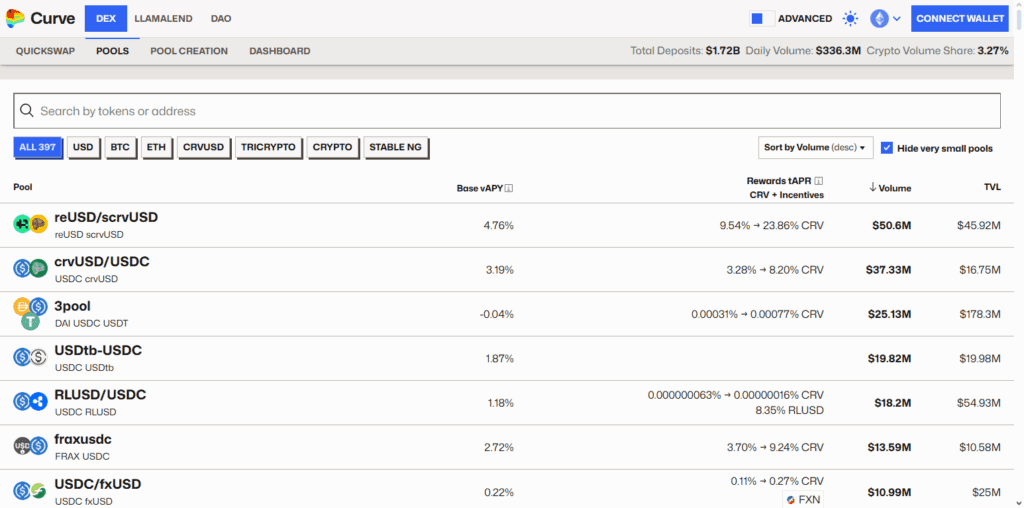
Task: Click the CONNECT WALLET button
Action: click(x=960, y=19)
